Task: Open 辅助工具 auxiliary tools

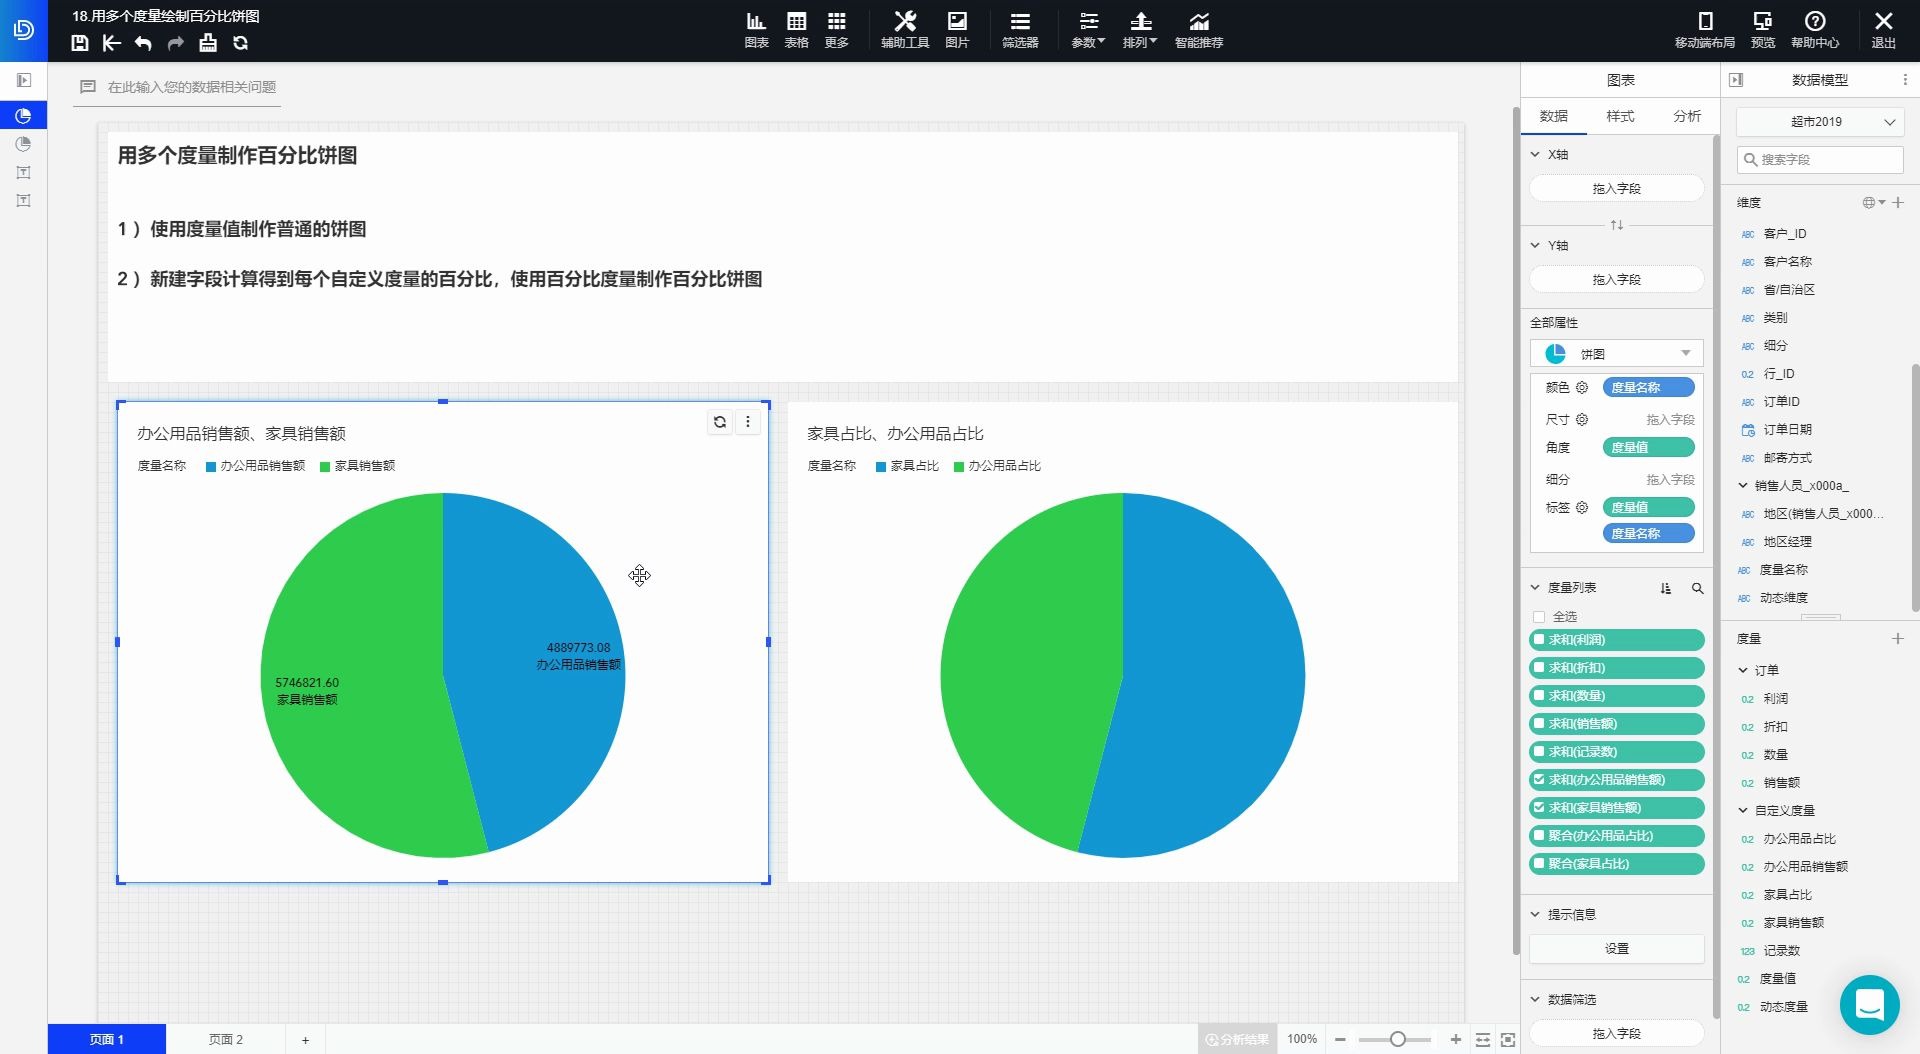Action: [x=905, y=30]
